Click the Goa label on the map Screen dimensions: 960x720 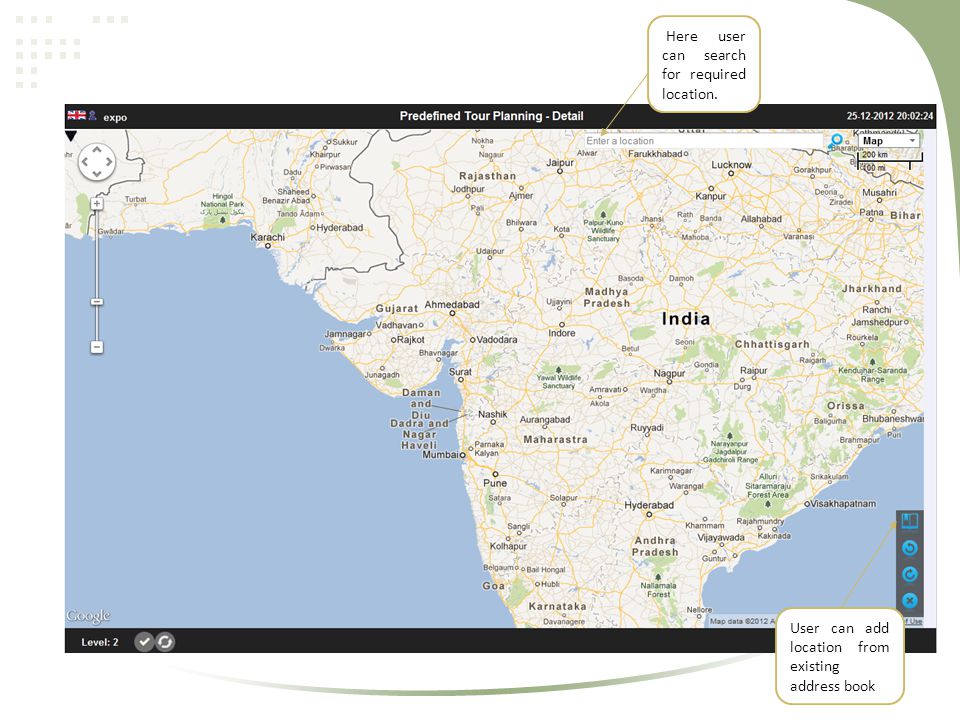[x=493, y=585]
